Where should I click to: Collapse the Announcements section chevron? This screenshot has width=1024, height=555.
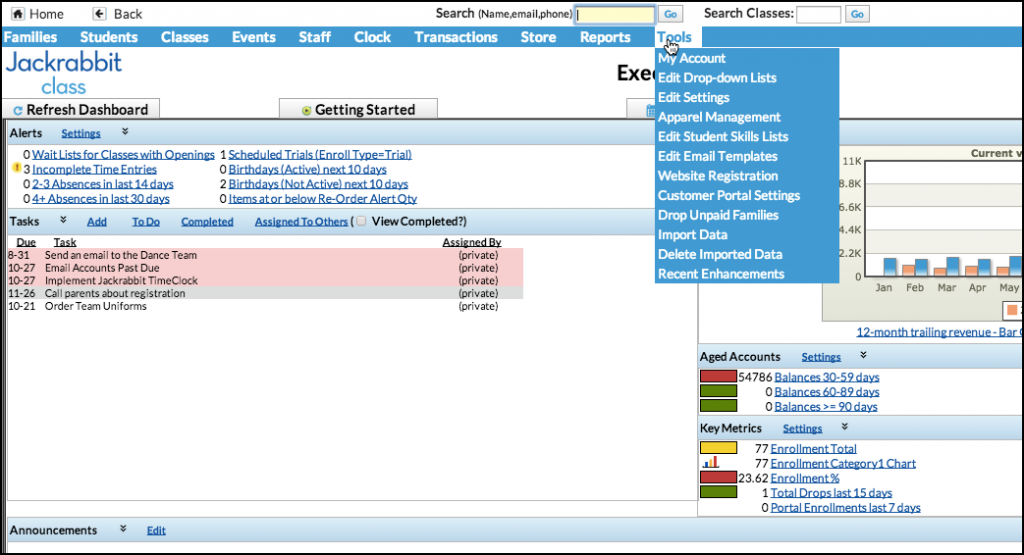(123, 529)
